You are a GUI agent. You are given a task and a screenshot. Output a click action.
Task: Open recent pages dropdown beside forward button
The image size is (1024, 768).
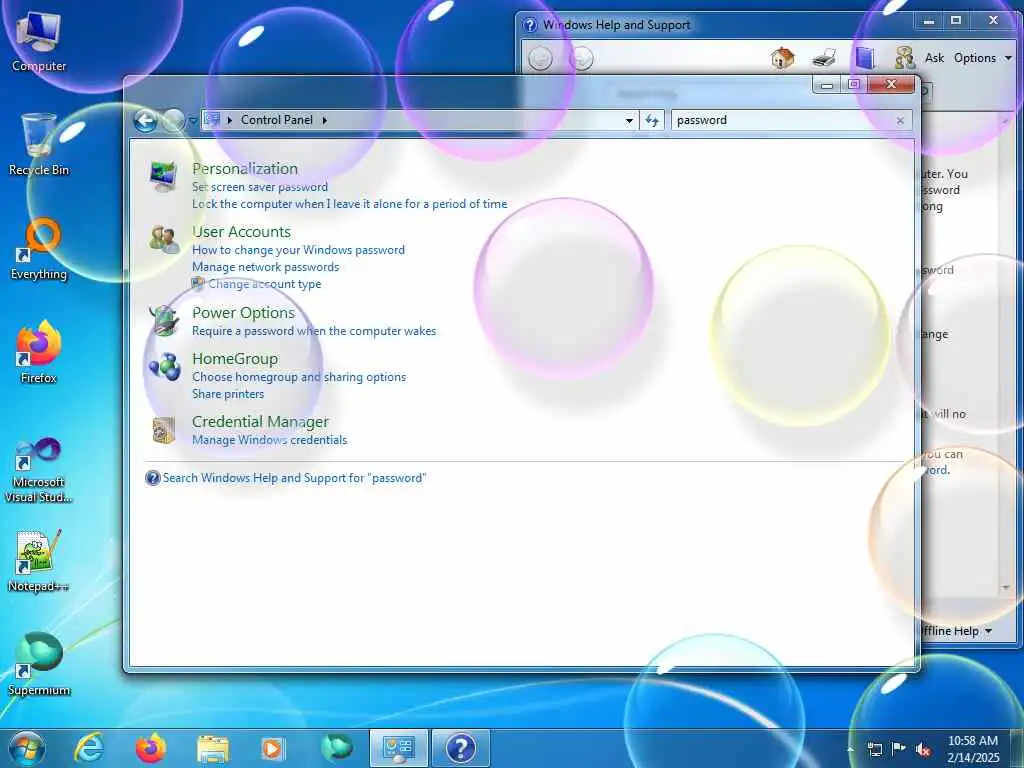[193, 121]
